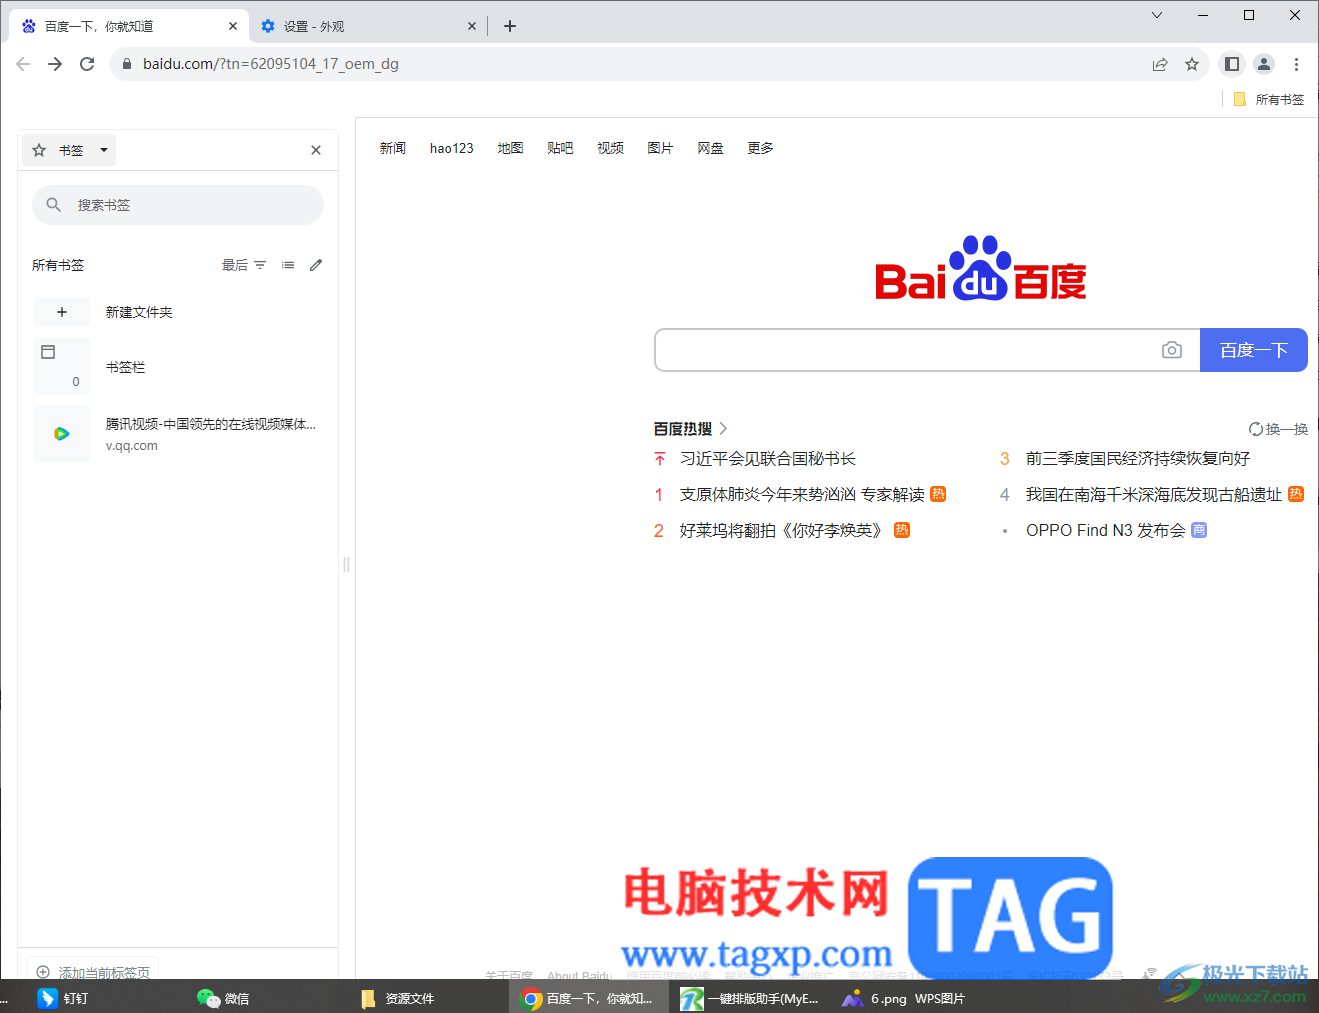Open the 贴吧 link

click(x=560, y=148)
